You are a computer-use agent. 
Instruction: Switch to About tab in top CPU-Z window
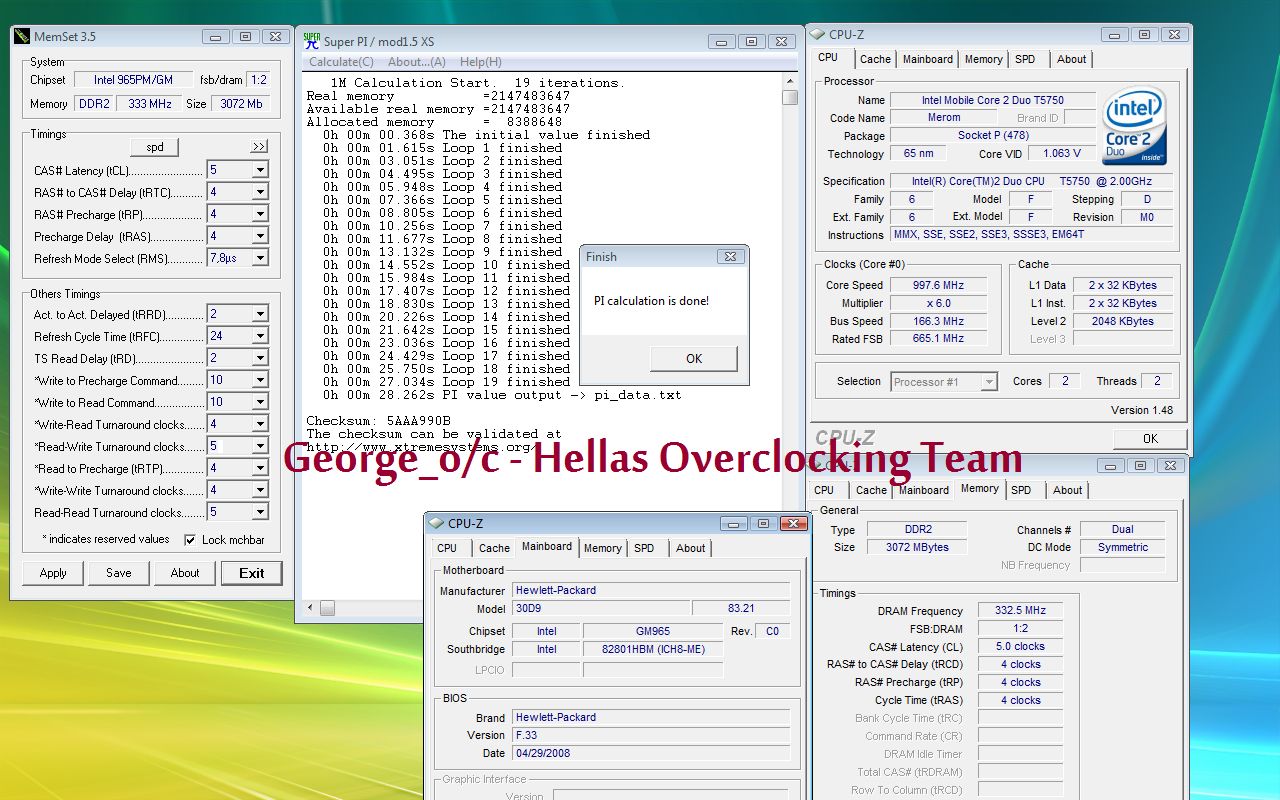pyautogui.click(x=1072, y=59)
